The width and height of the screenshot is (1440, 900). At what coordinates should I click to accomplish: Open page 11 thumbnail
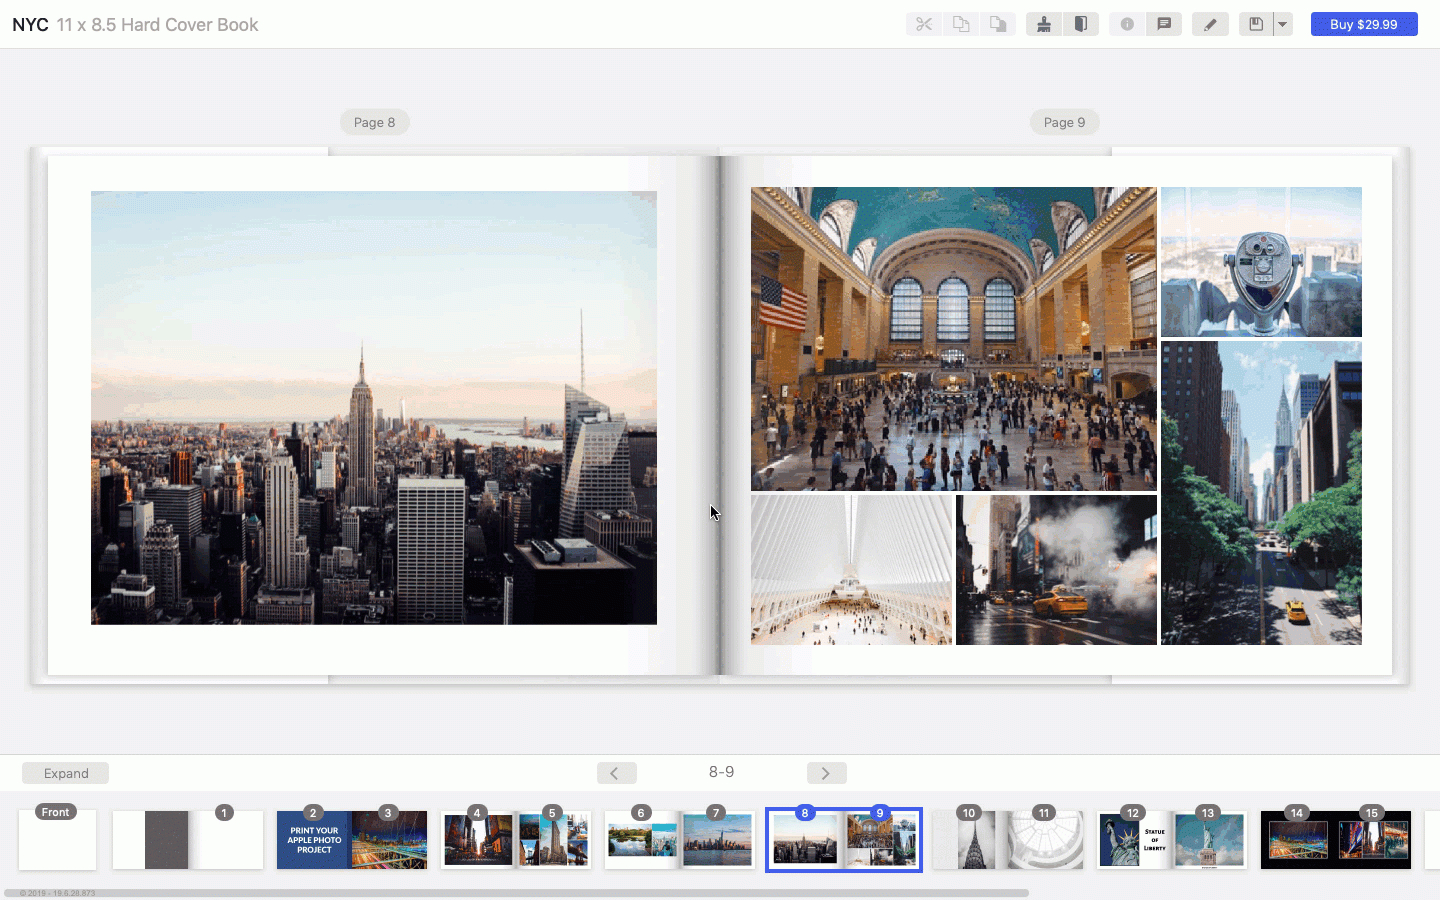pos(1046,839)
